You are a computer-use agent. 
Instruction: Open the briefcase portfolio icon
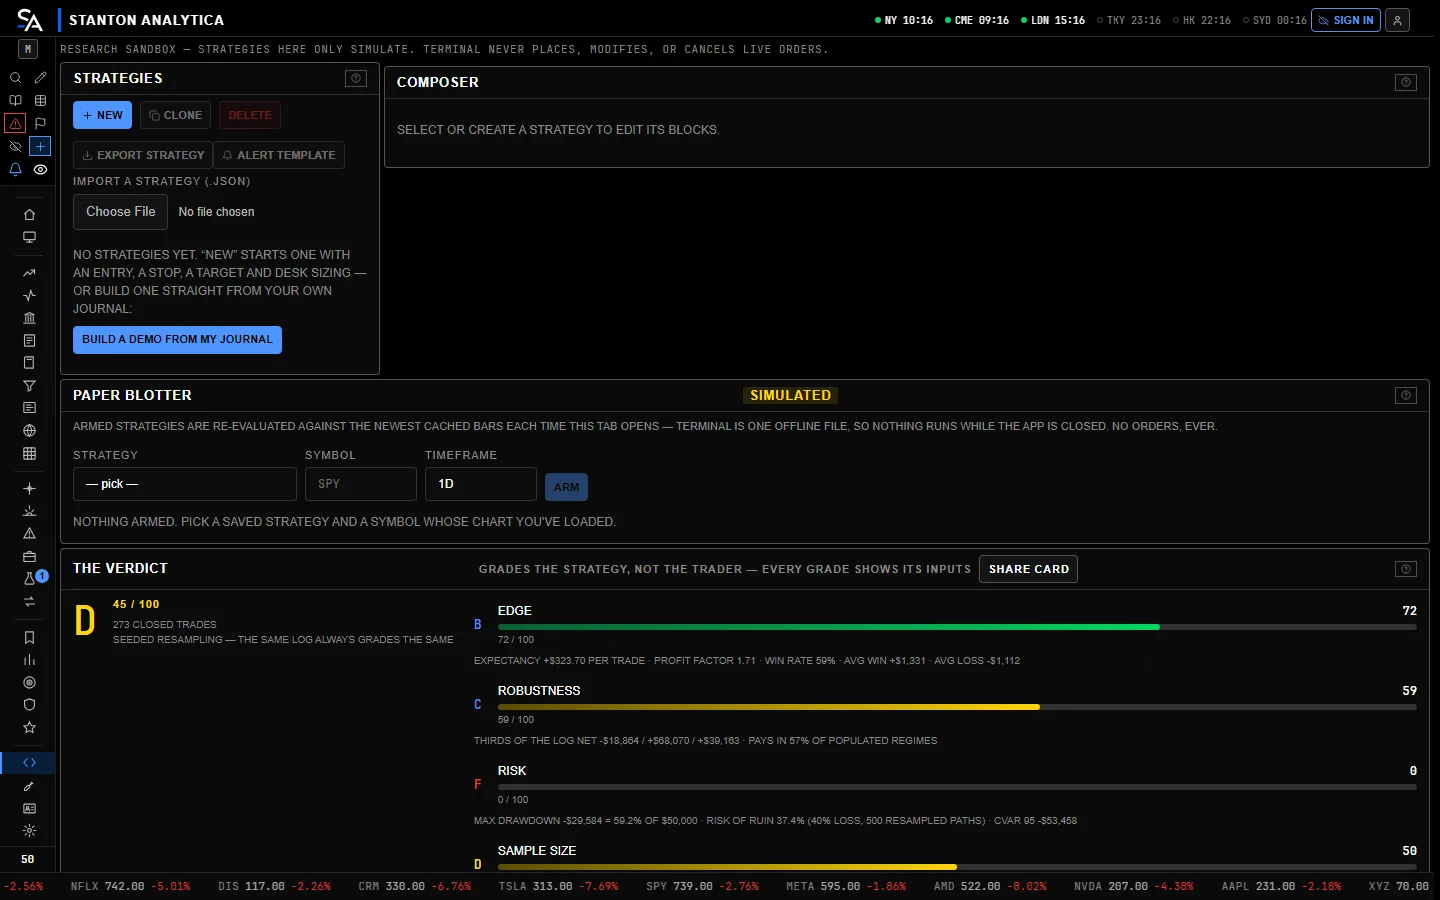(29, 557)
